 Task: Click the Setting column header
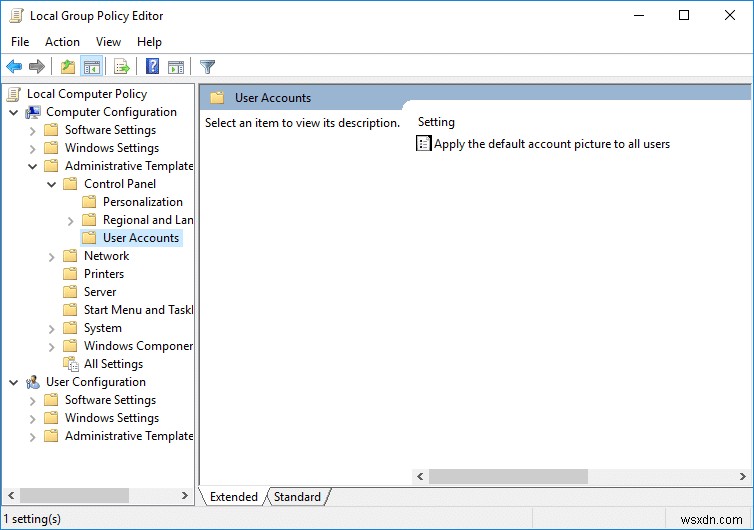(x=436, y=122)
